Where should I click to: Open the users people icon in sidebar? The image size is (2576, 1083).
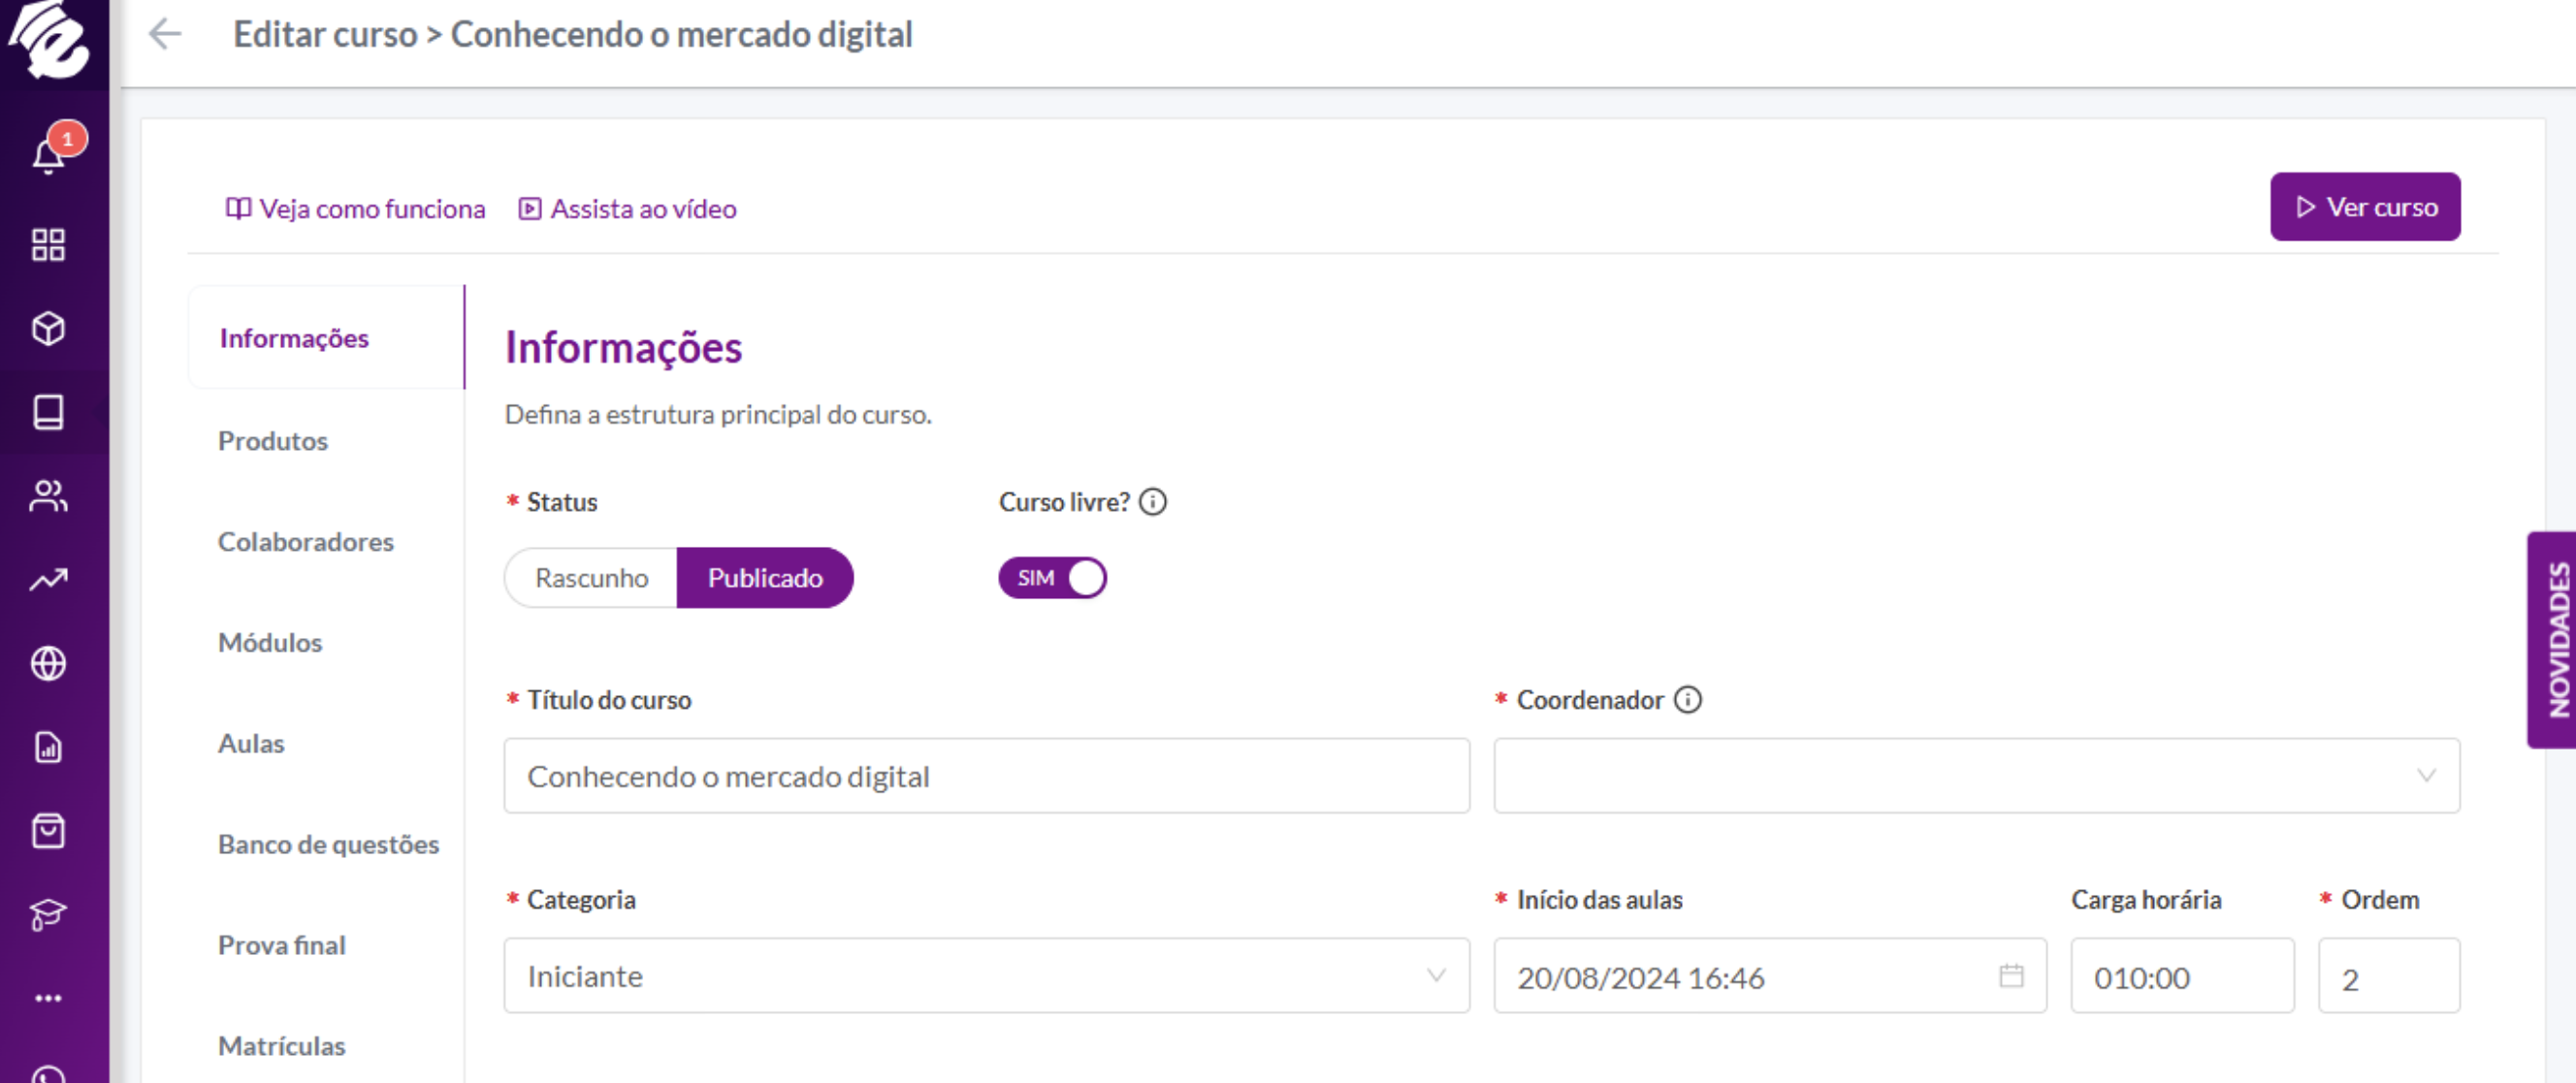(48, 496)
